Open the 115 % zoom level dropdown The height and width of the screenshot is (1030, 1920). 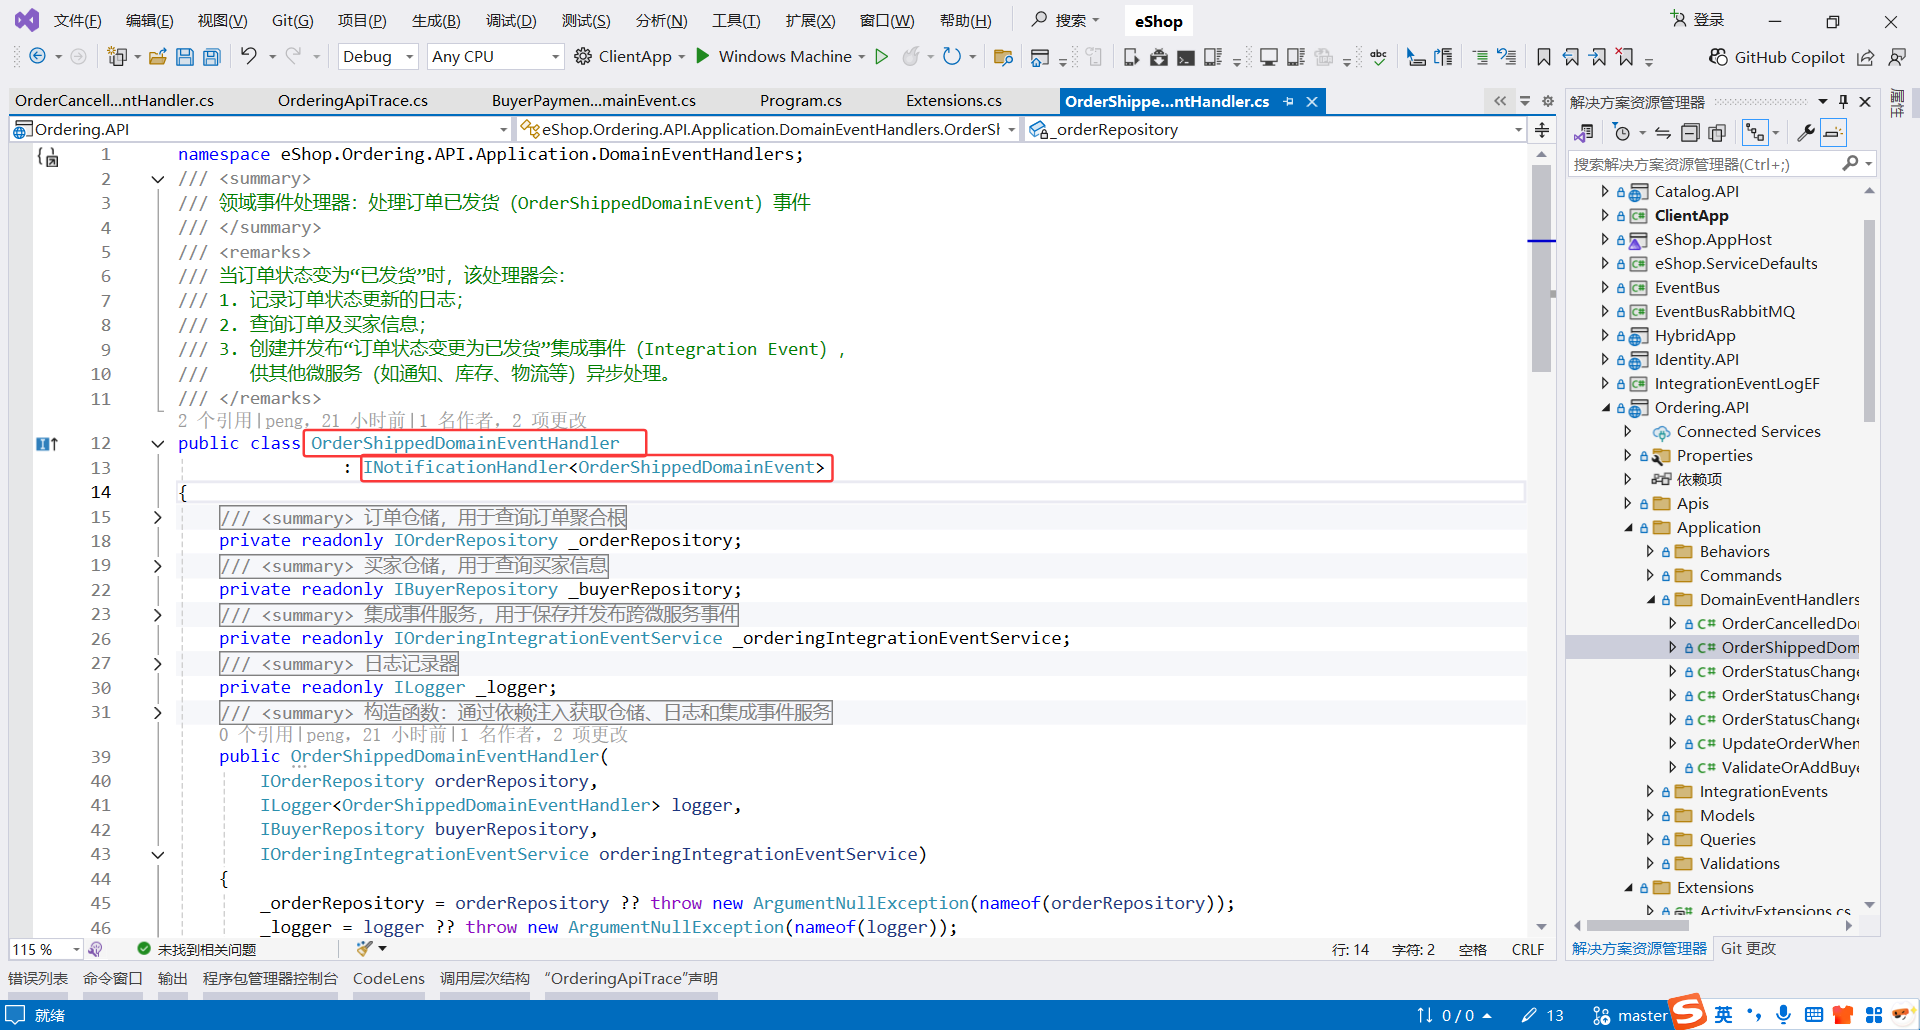pyautogui.click(x=46, y=949)
